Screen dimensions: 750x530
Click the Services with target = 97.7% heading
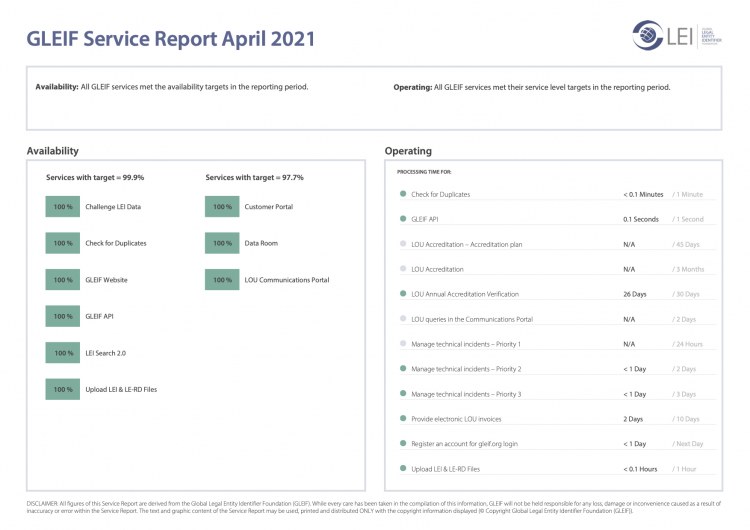click(254, 177)
